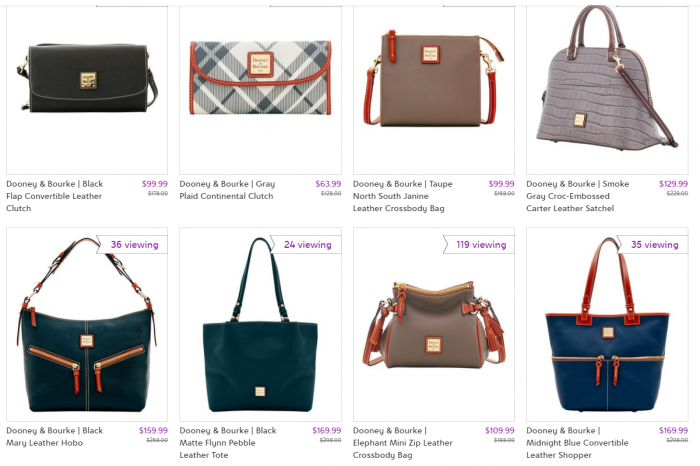The height and width of the screenshot is (466, 700).
Task: Select the Taupe North South Janine crossbody photo
Action: point(433,78)
